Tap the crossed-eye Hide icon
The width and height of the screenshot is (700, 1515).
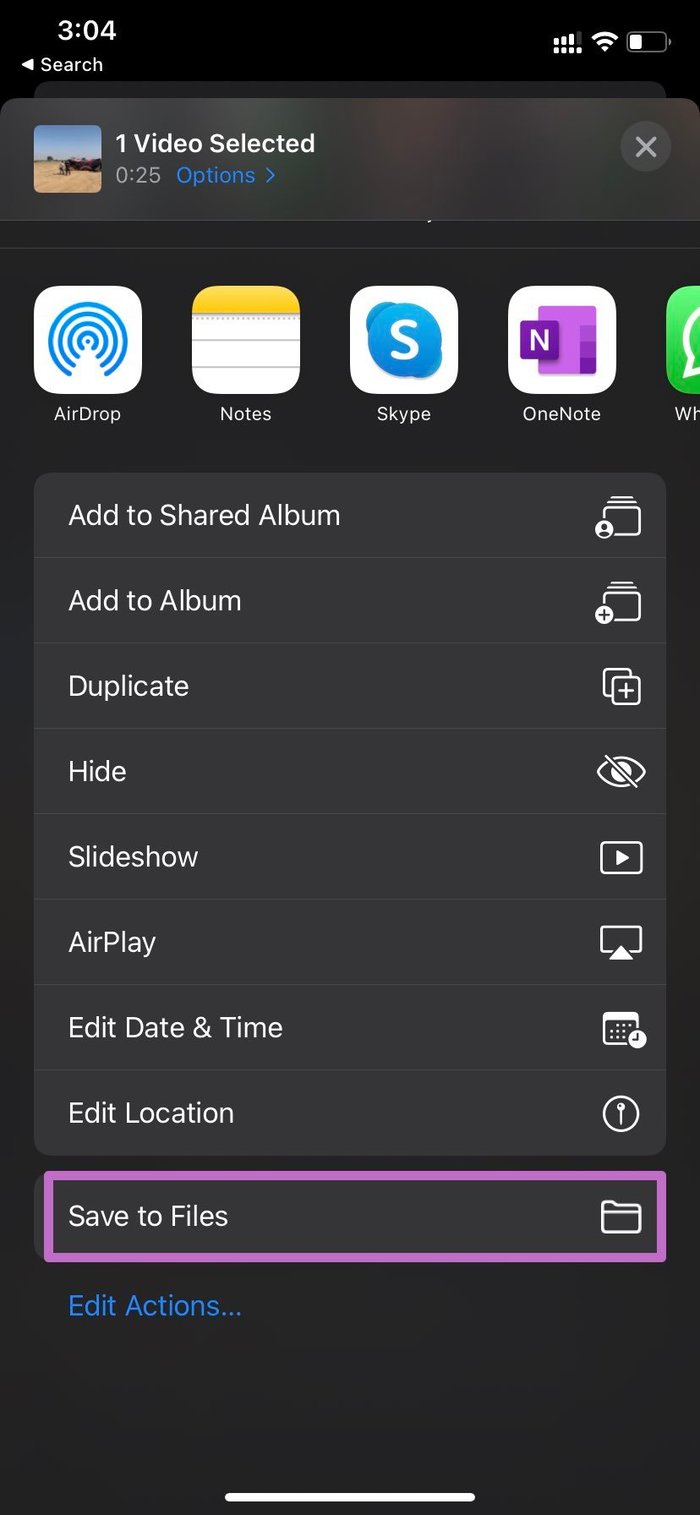tap(621, 771)
